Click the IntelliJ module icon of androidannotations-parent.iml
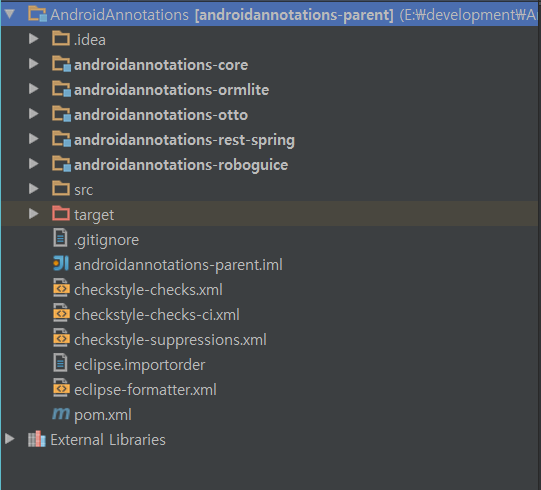This screenshot has height=490, width=541. [61, 264]
